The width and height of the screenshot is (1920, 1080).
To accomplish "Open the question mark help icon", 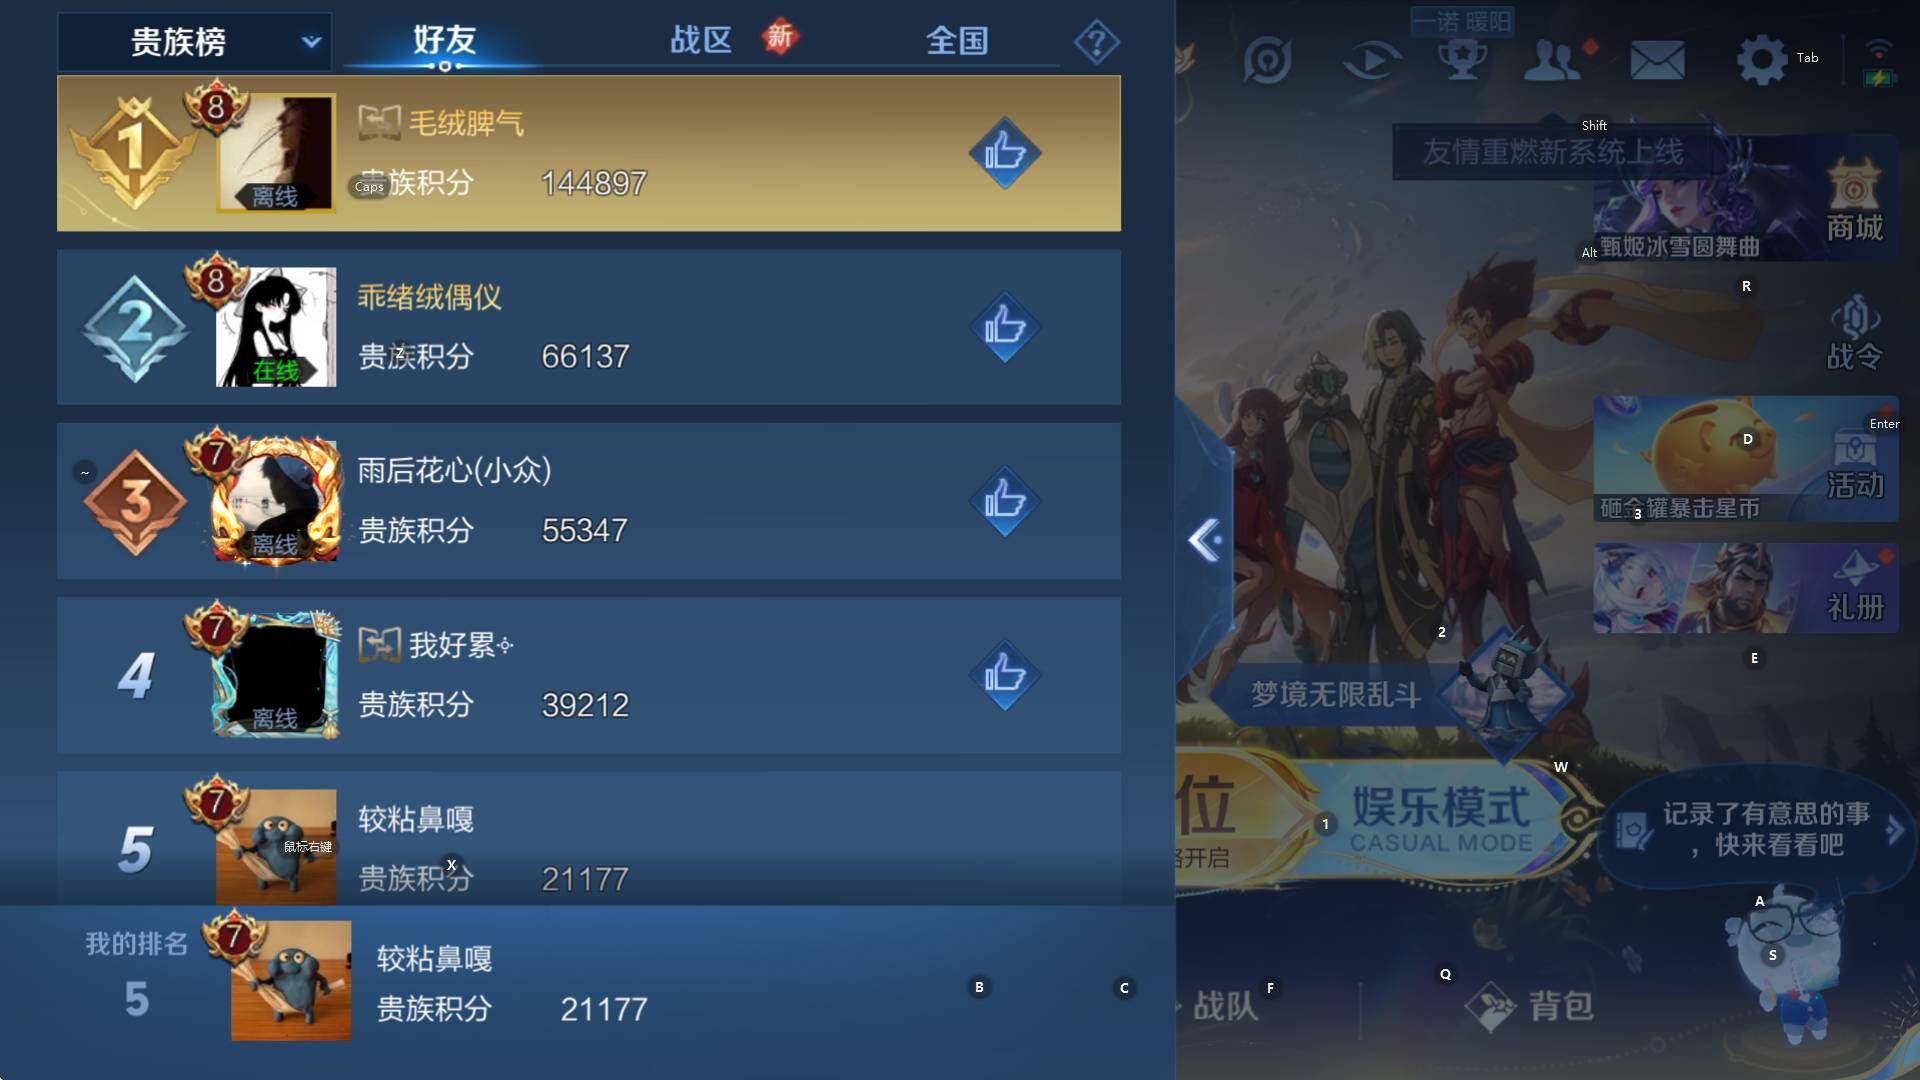I will (1096, 42).
